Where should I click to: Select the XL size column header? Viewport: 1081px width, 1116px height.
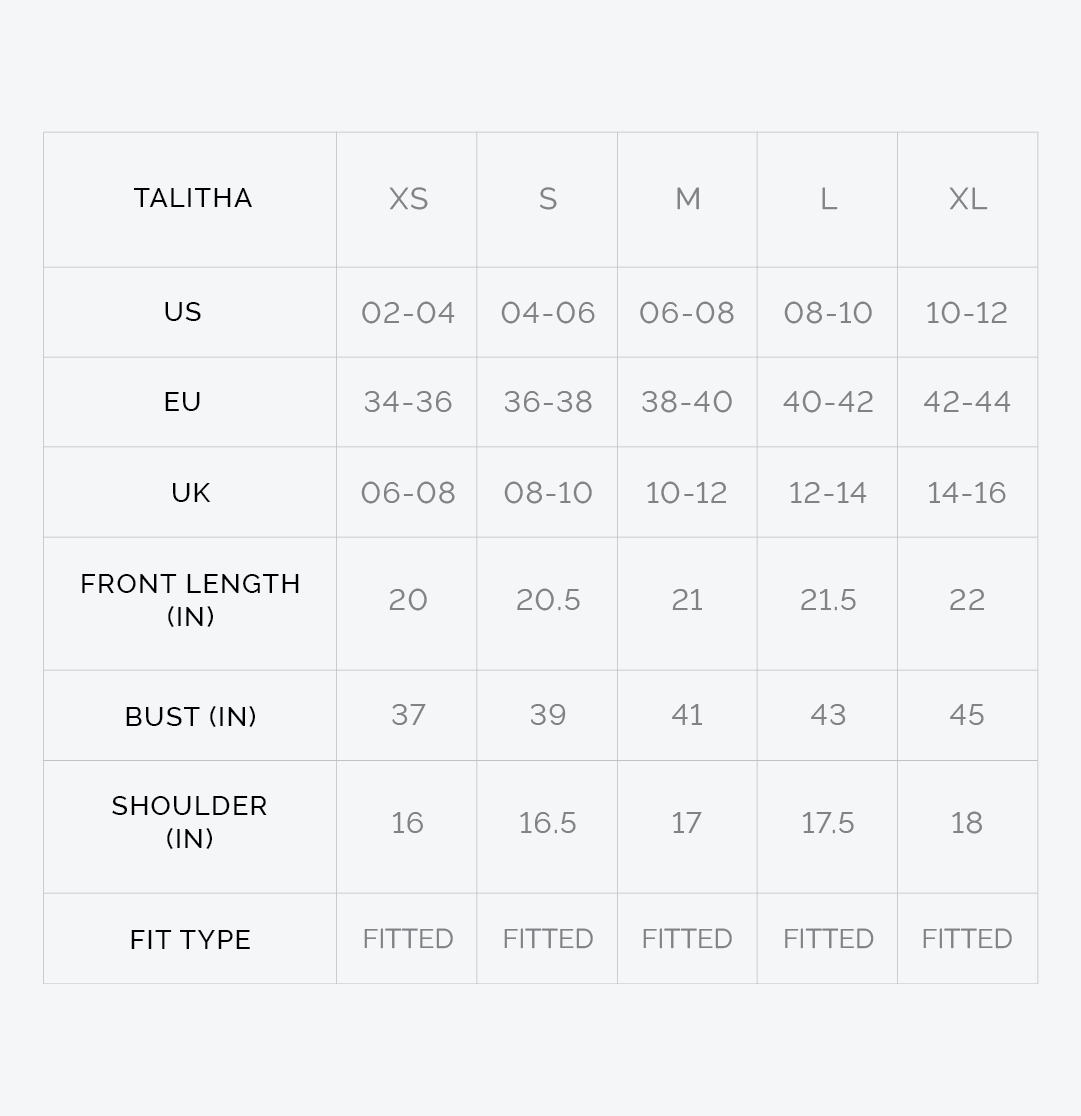tap(967, 199)
